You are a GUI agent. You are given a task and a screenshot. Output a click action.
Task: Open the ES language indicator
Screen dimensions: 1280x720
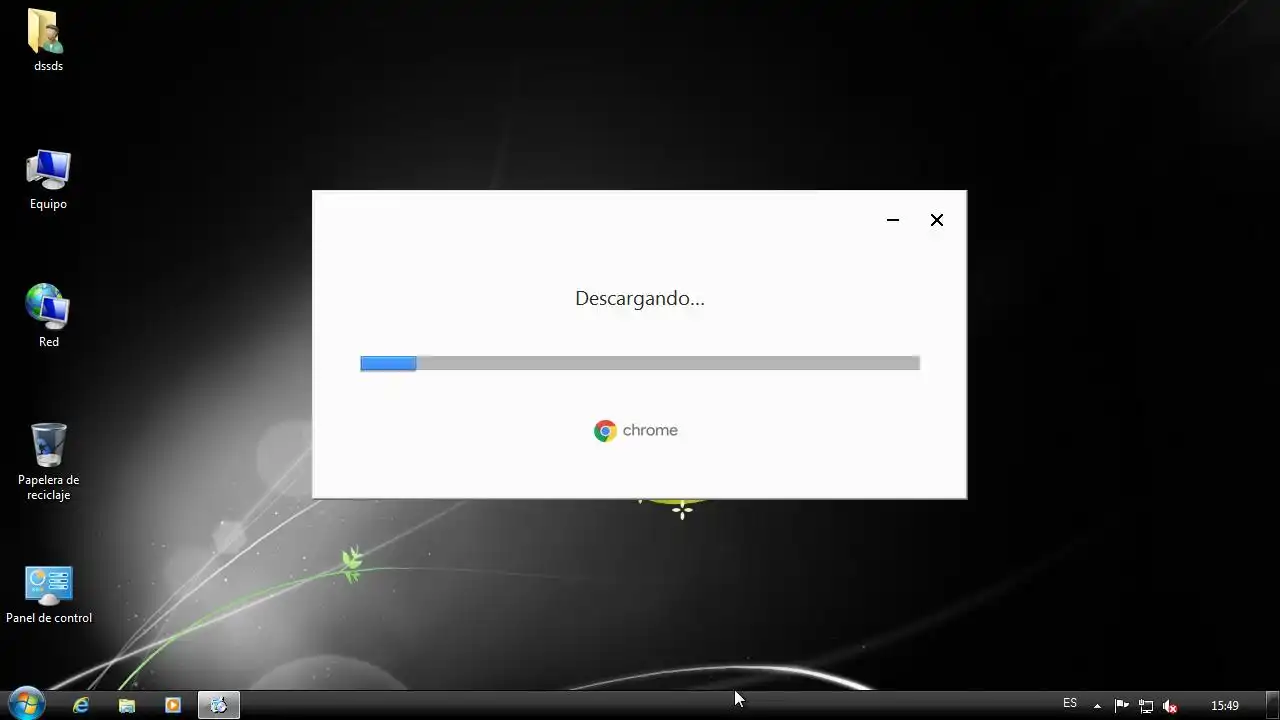tap(1070, 704)
